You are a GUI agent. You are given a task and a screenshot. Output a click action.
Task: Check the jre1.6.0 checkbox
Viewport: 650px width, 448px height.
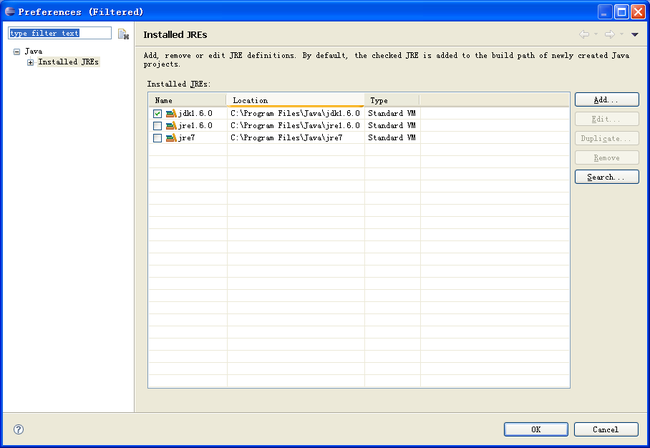tap(157, 126)
